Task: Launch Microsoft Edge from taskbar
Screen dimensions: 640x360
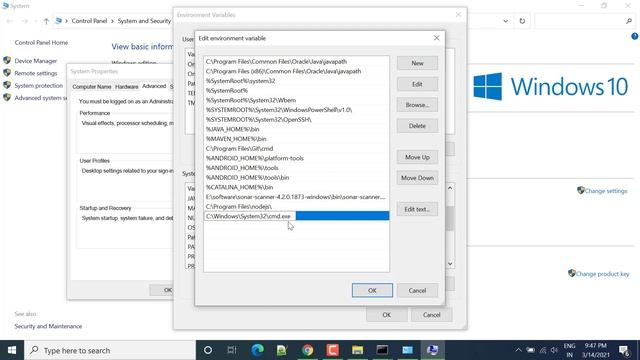Action: click(x=257, y=350)
